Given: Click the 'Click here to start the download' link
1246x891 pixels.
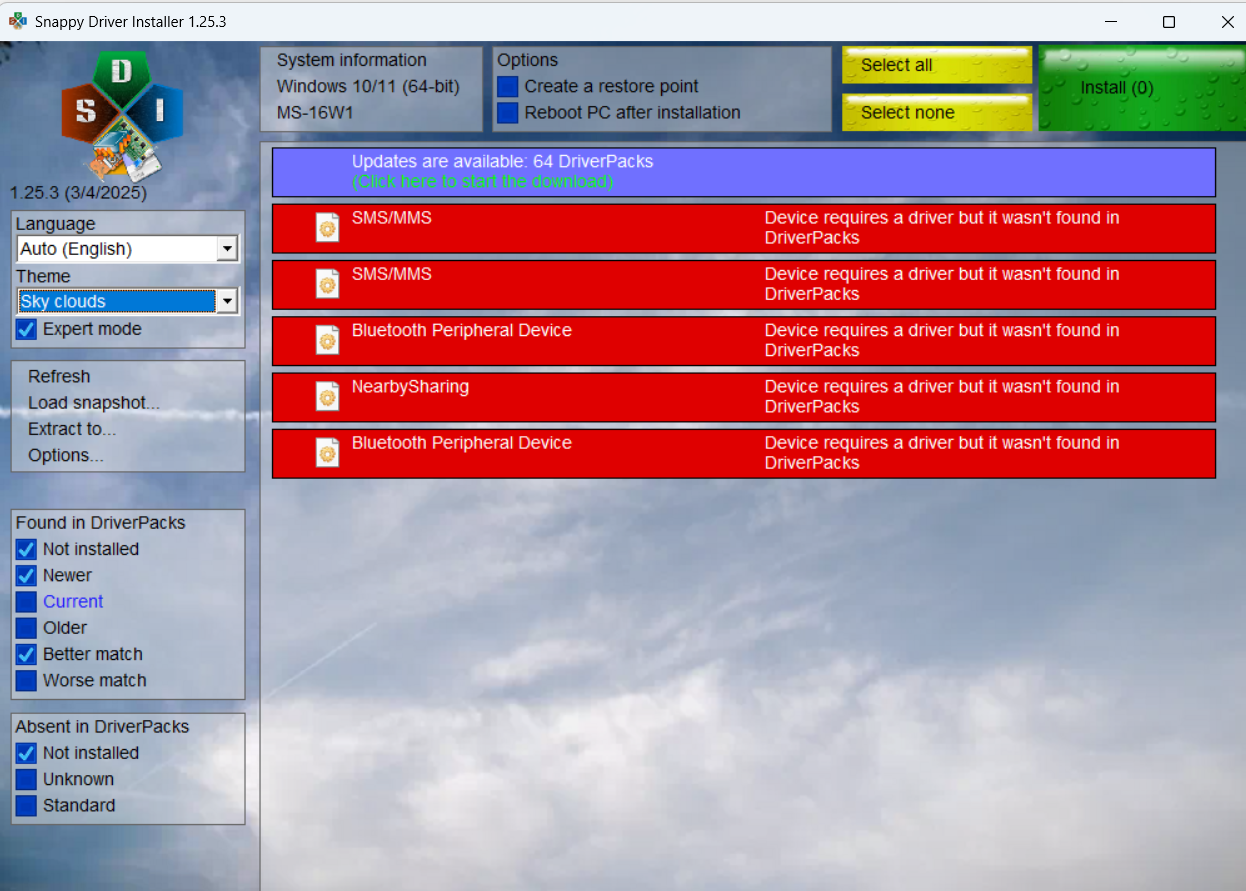Looking at the screenshot, I should tap(482, 182).
